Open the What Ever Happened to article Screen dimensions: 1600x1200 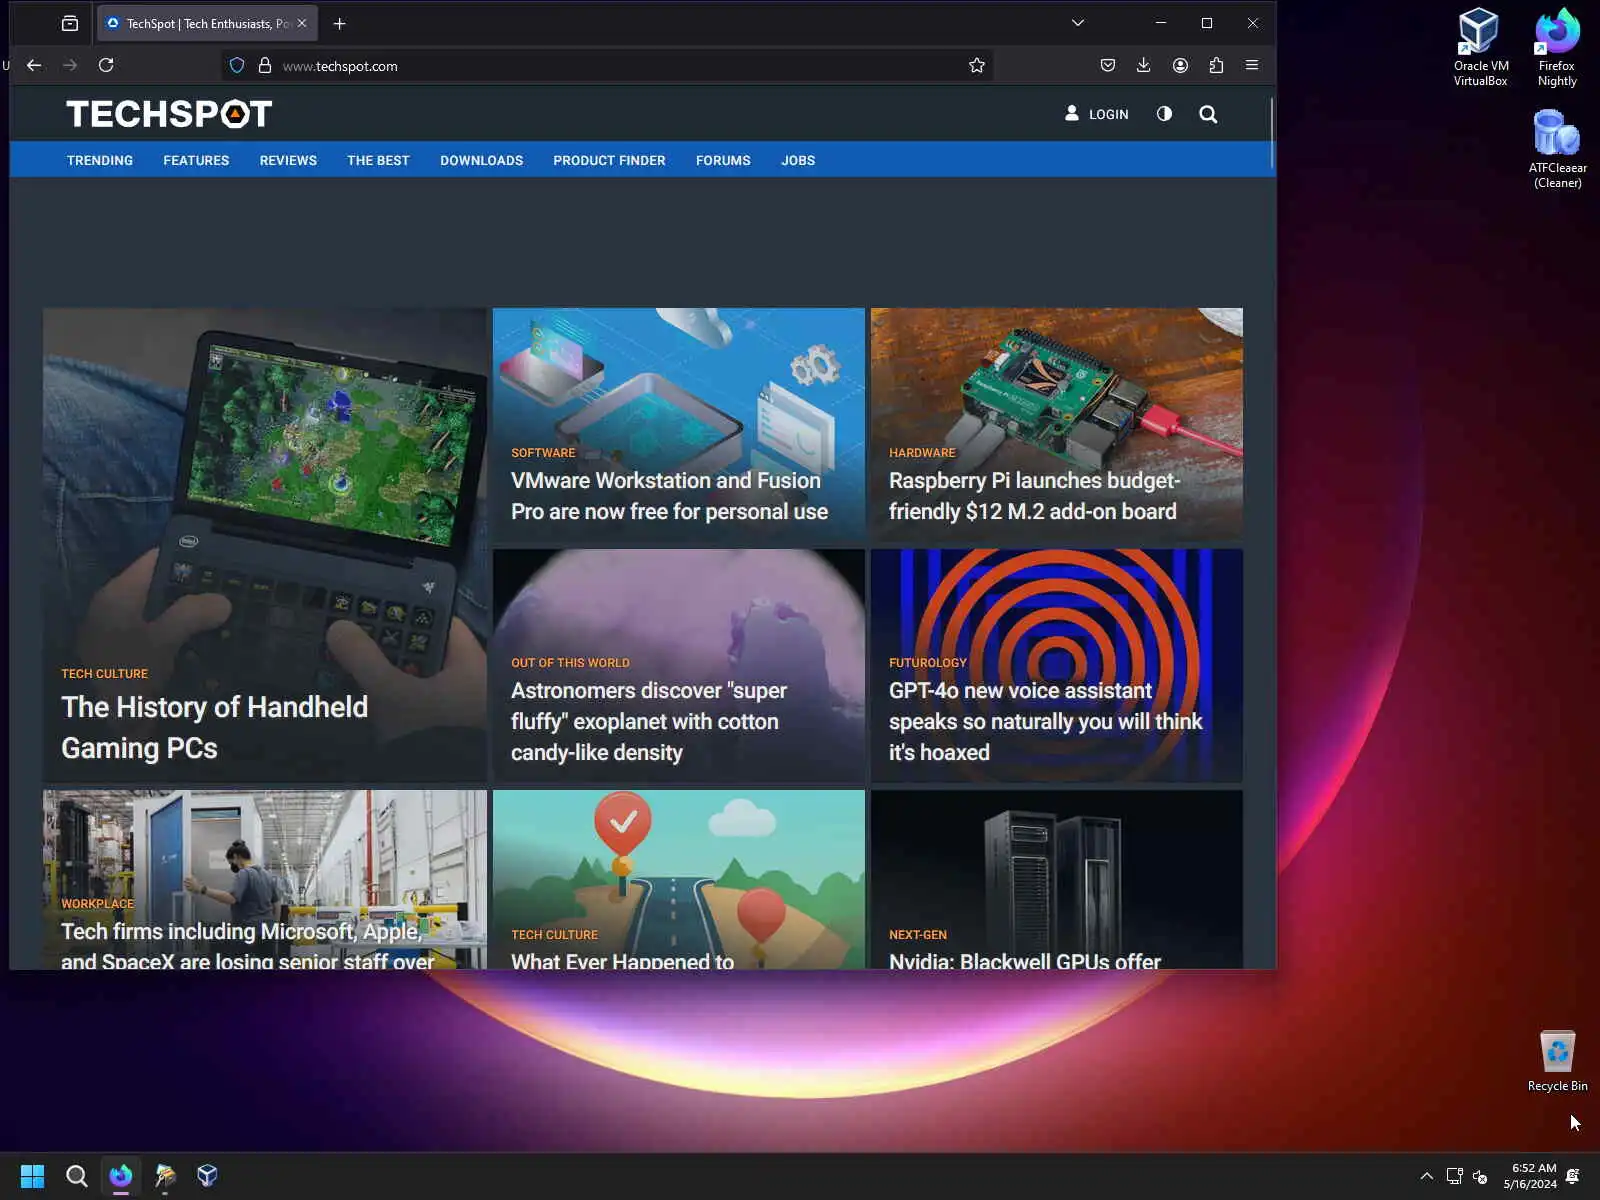(622, 960)
